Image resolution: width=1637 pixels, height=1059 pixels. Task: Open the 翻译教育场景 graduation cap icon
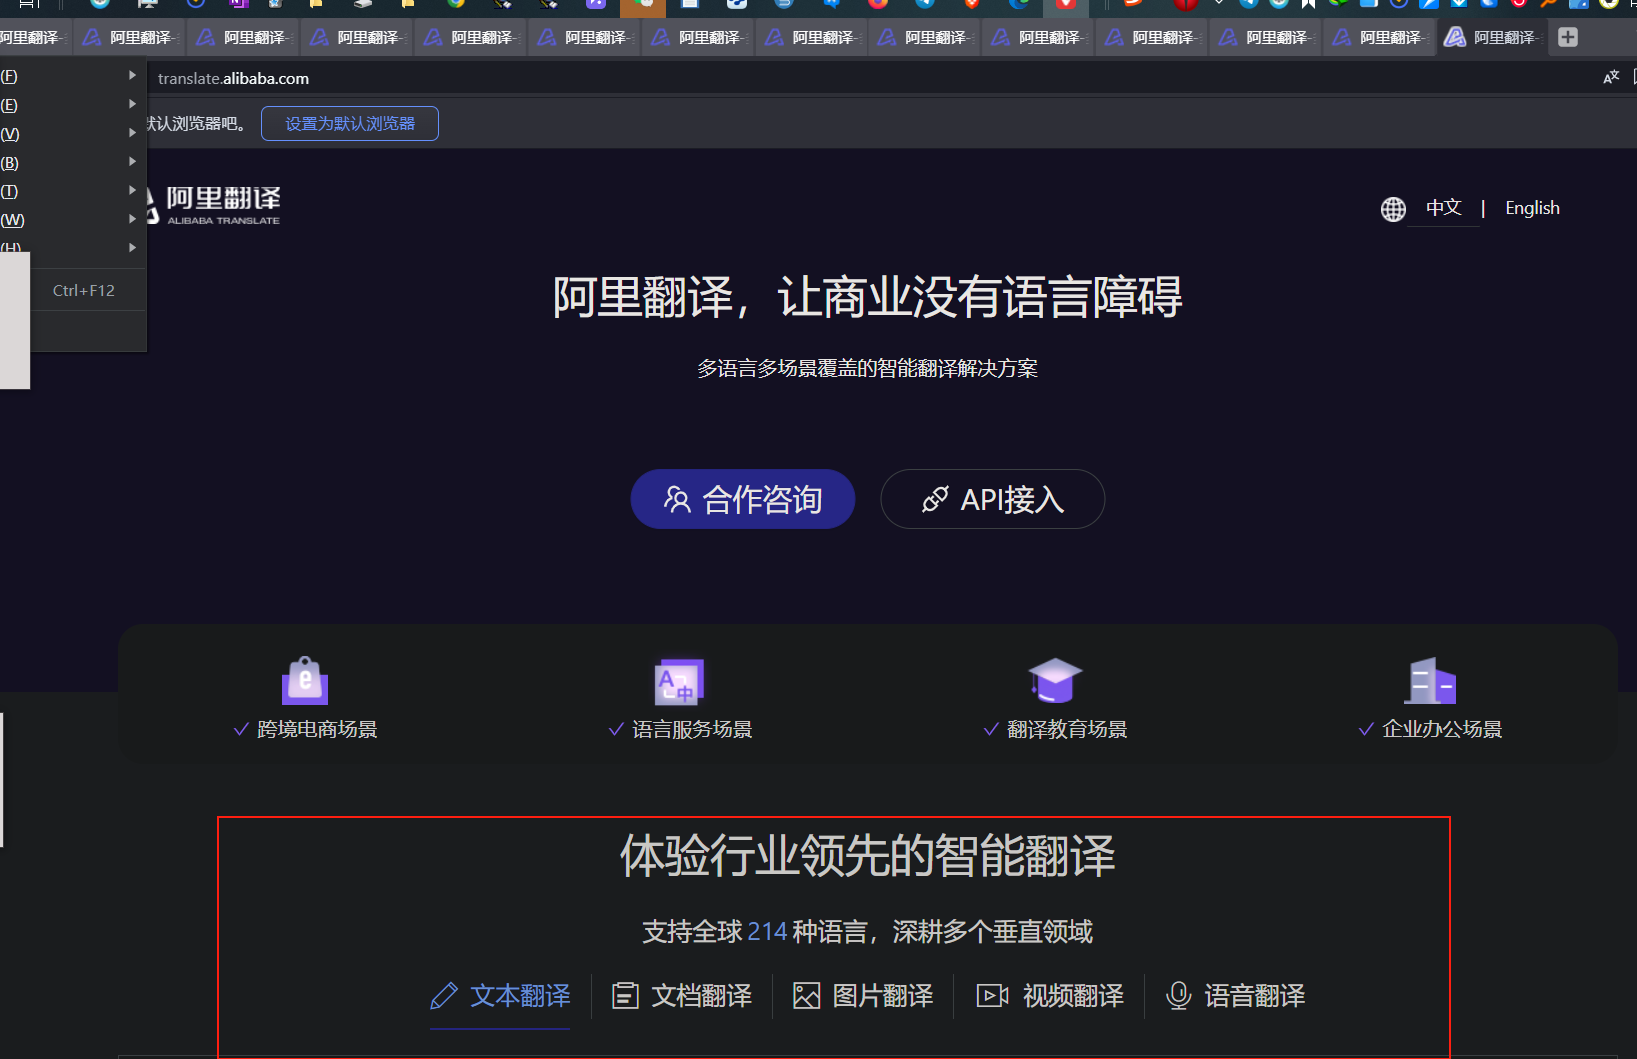pos(1055,681)
